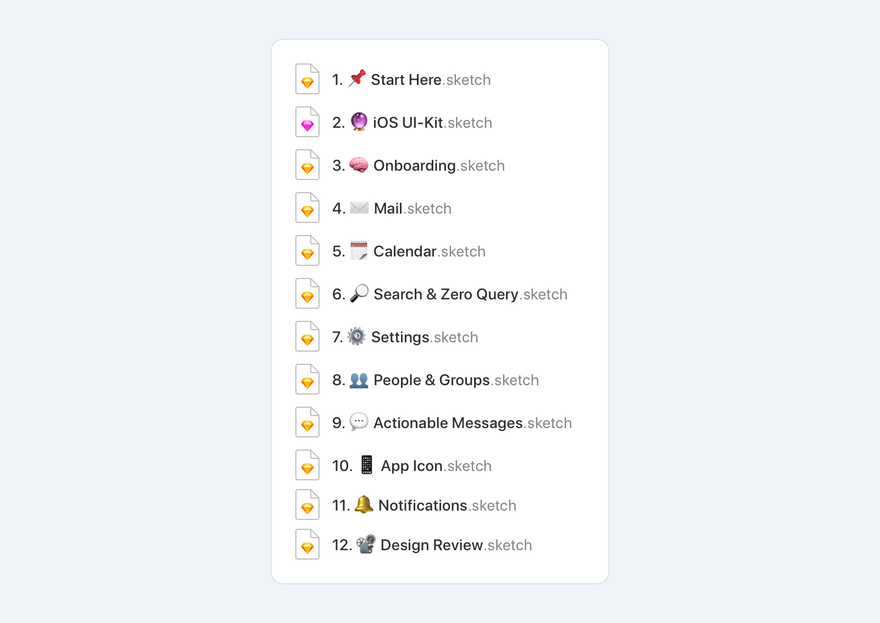This screenshot has width=880, height=623.
Task: Click the Start Here sketch file icon
Action: coord(307,79)
